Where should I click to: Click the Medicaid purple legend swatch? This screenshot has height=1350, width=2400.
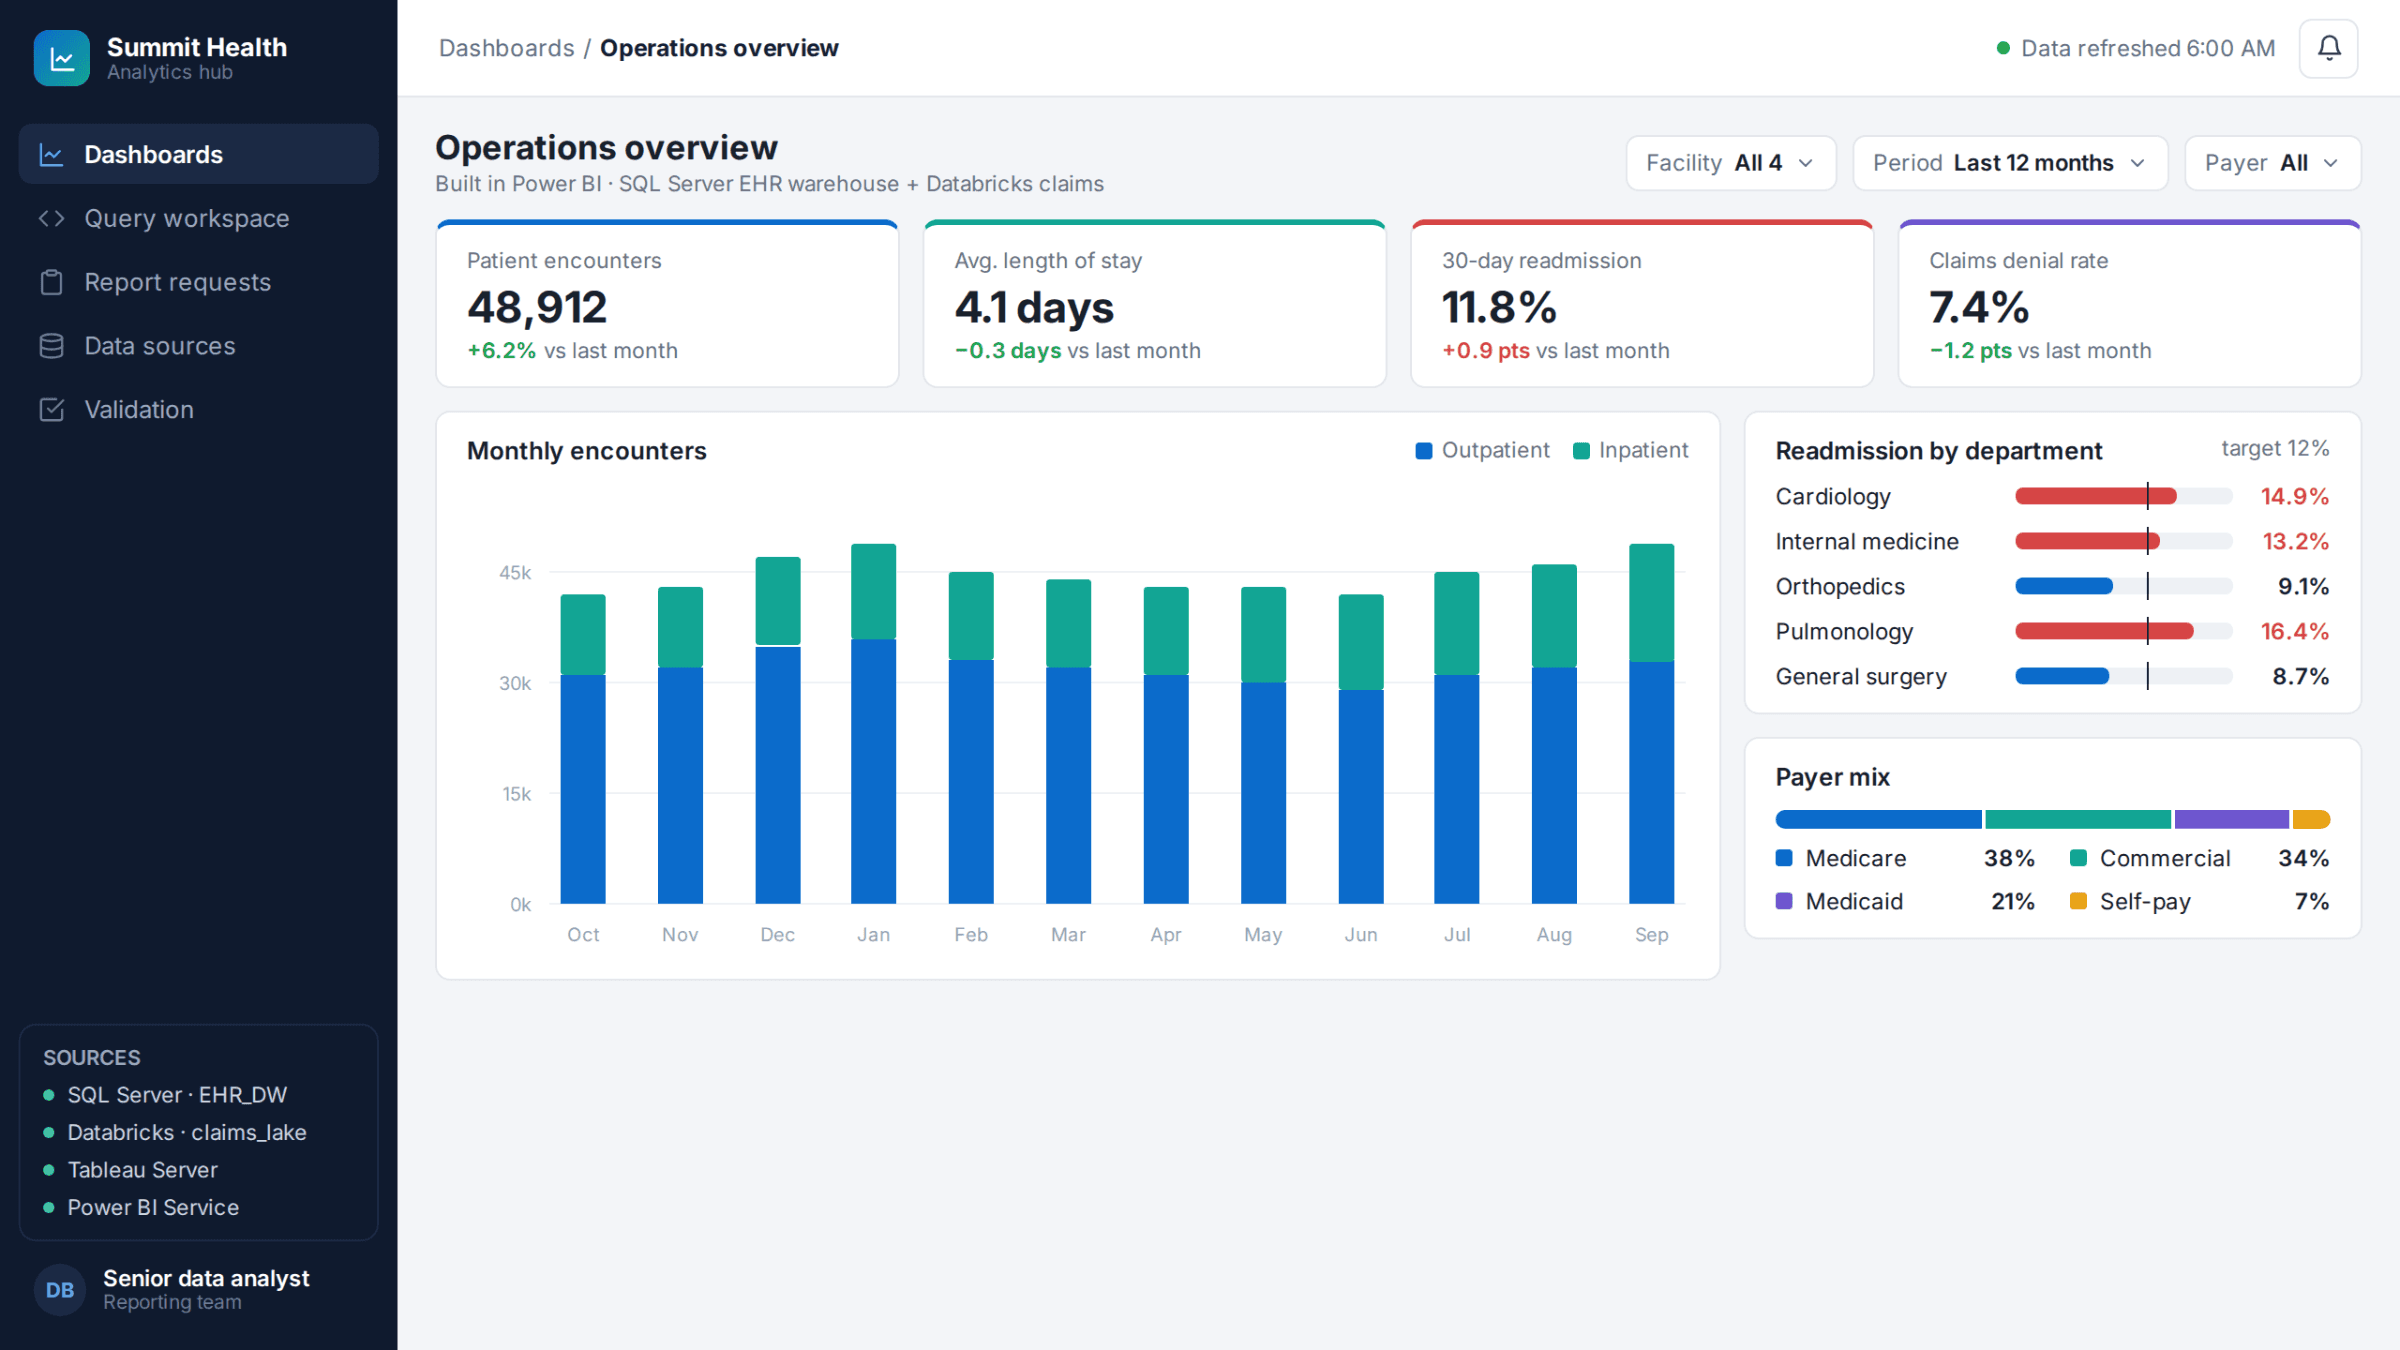click(x=1784, y=901)
